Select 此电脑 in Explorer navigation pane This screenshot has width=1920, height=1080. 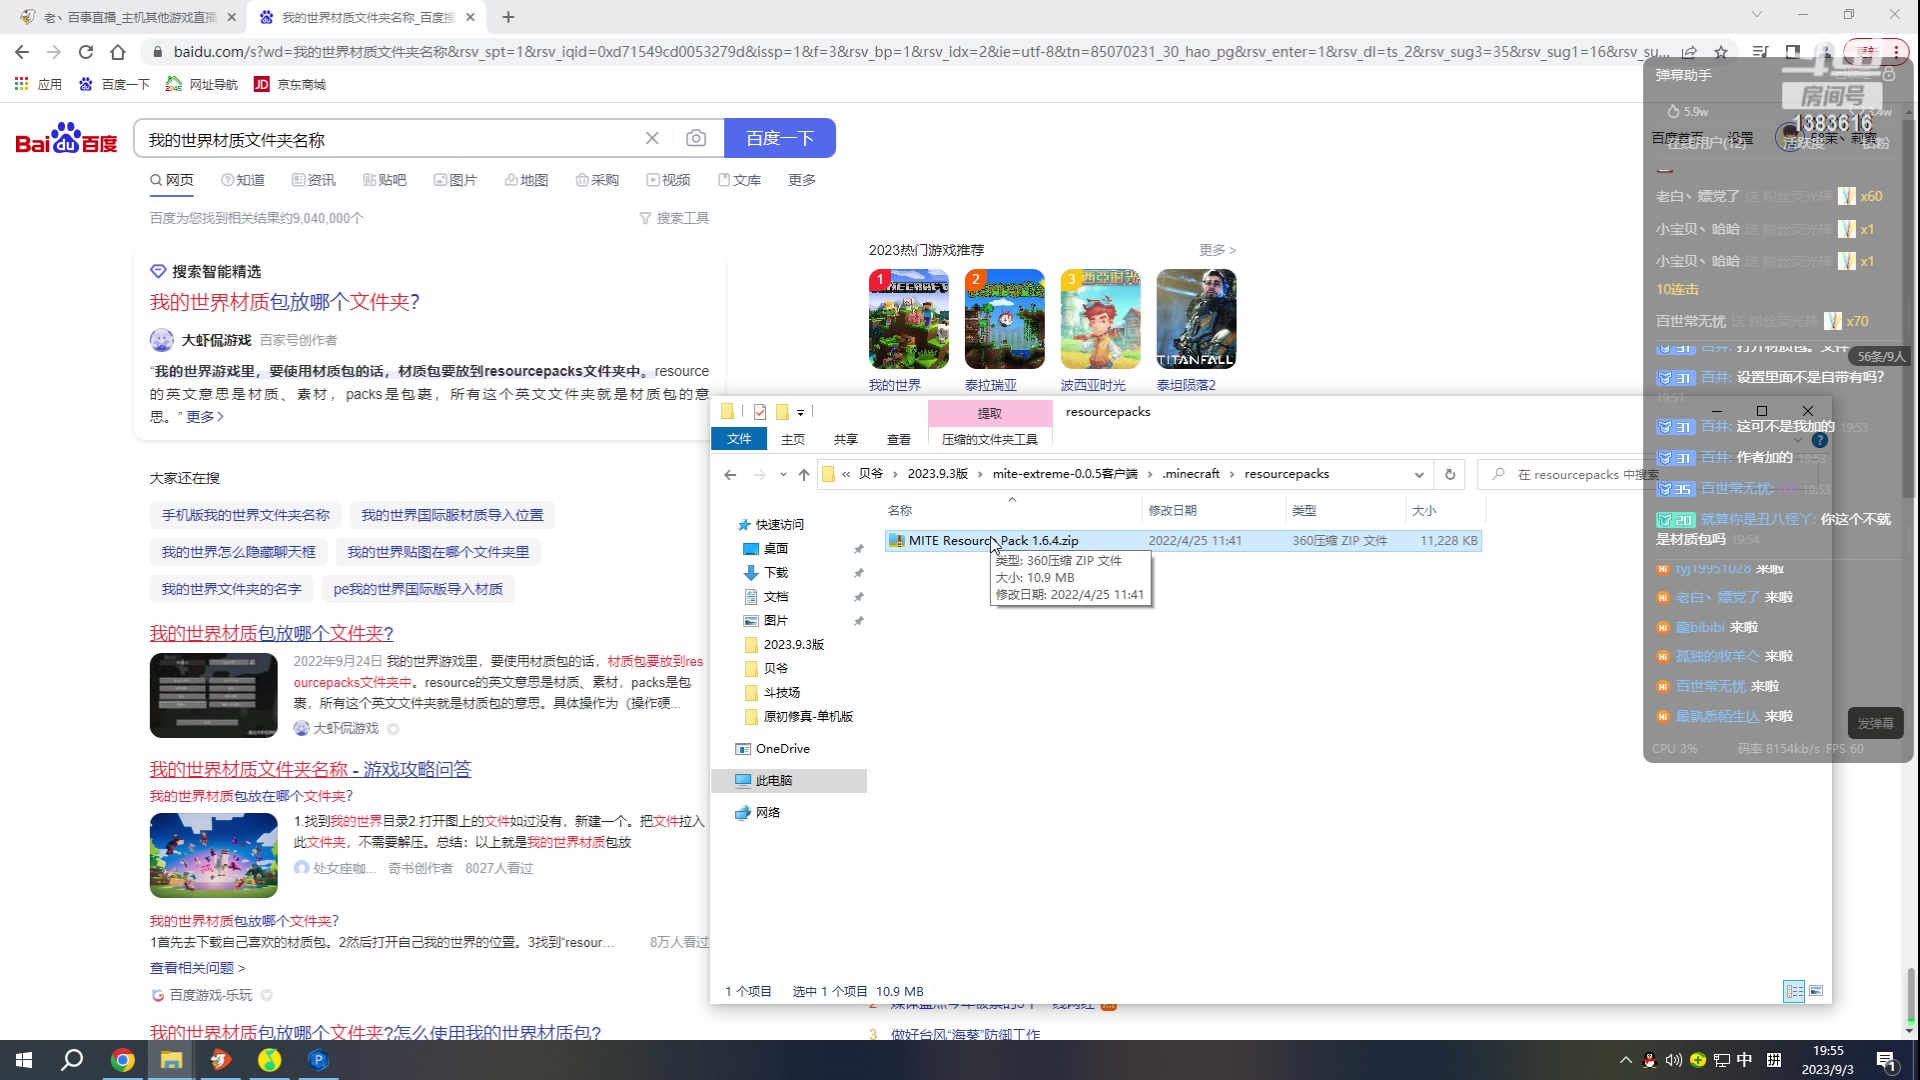pyautogui.click(x=789, y=781)
